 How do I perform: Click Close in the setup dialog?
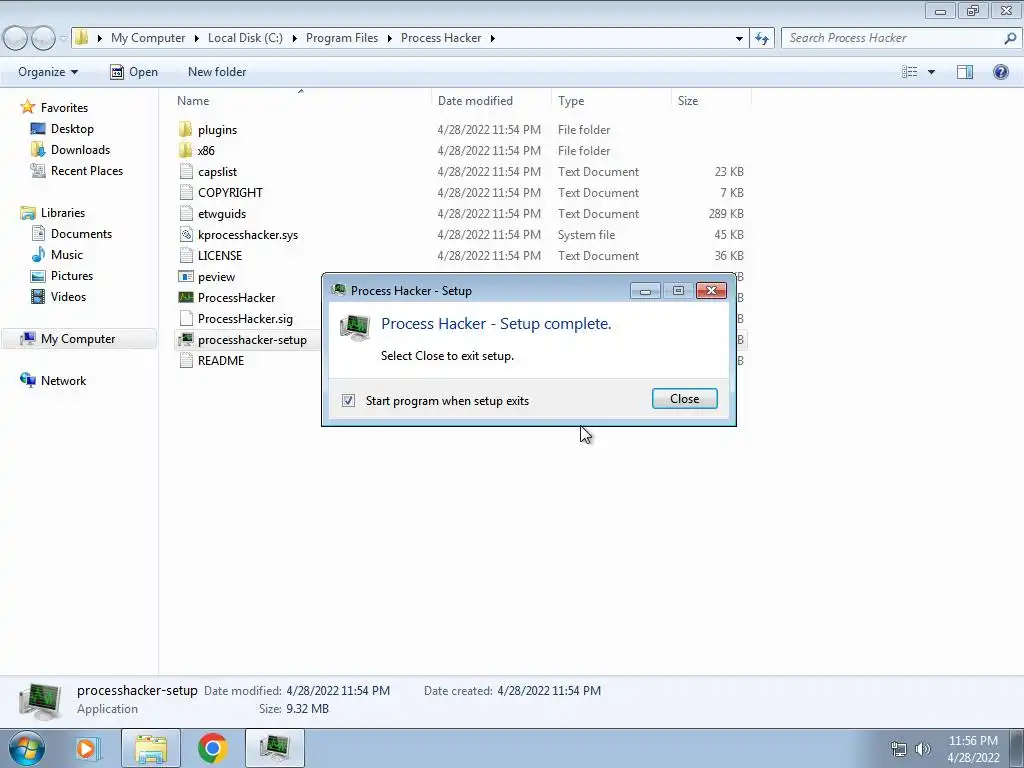click(x=684, y=398)
